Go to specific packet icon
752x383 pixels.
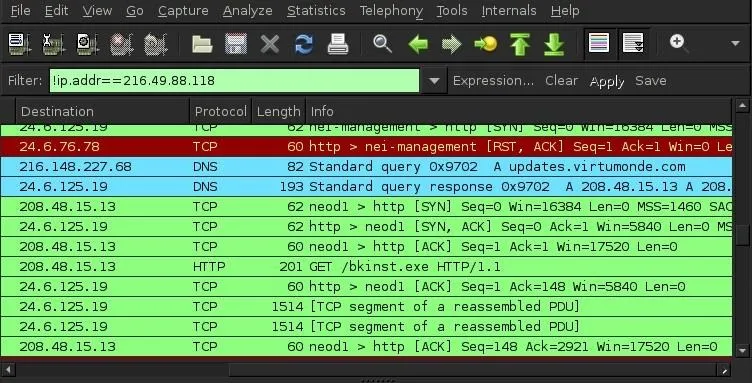[x=485, y=45]
